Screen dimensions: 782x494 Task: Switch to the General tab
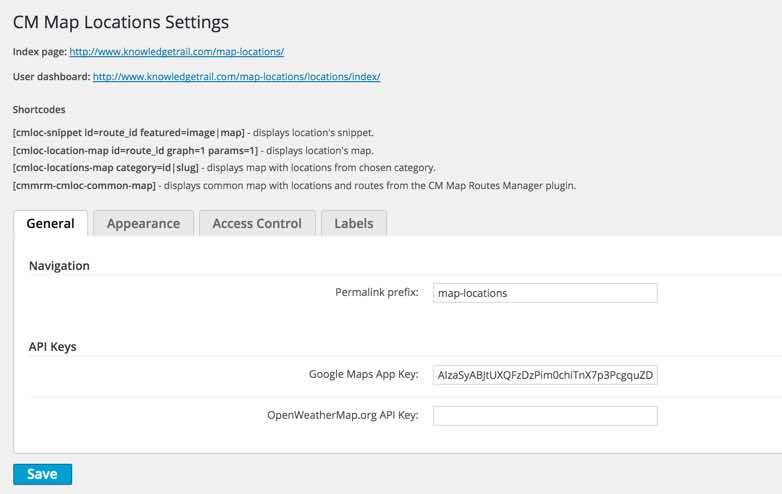tap(50, 223)
